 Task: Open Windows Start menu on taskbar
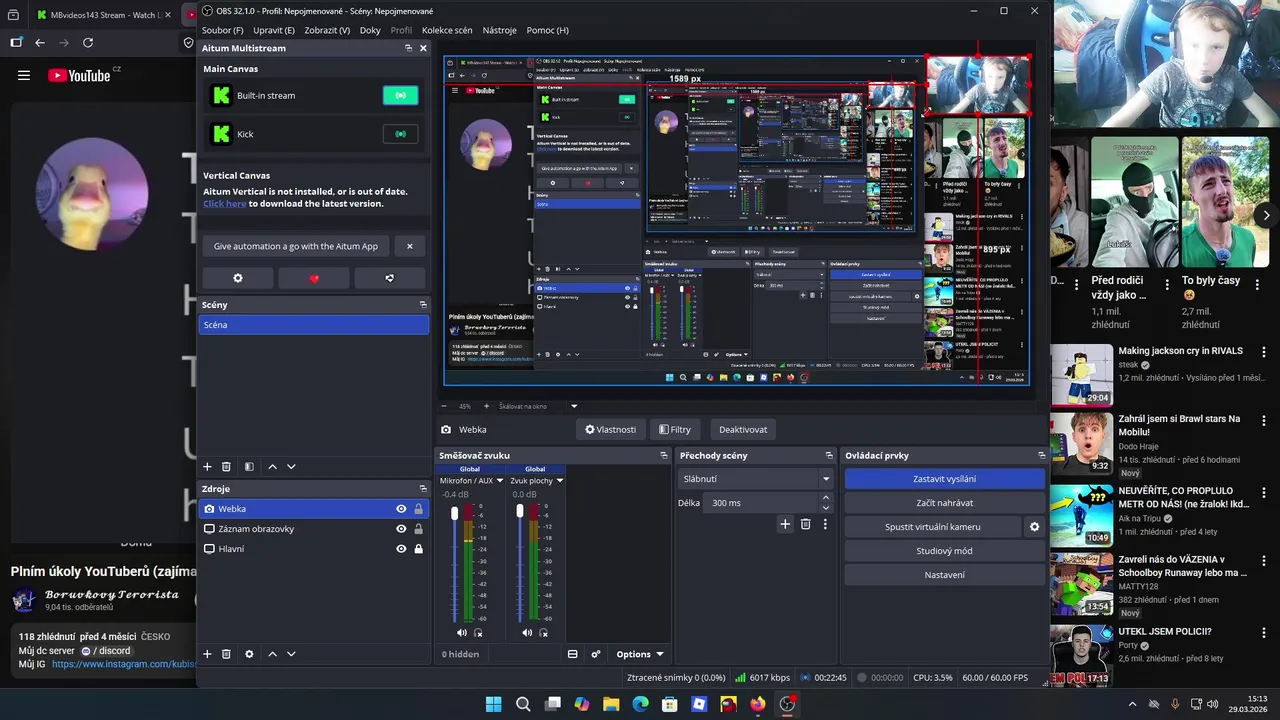click(493, 704)
